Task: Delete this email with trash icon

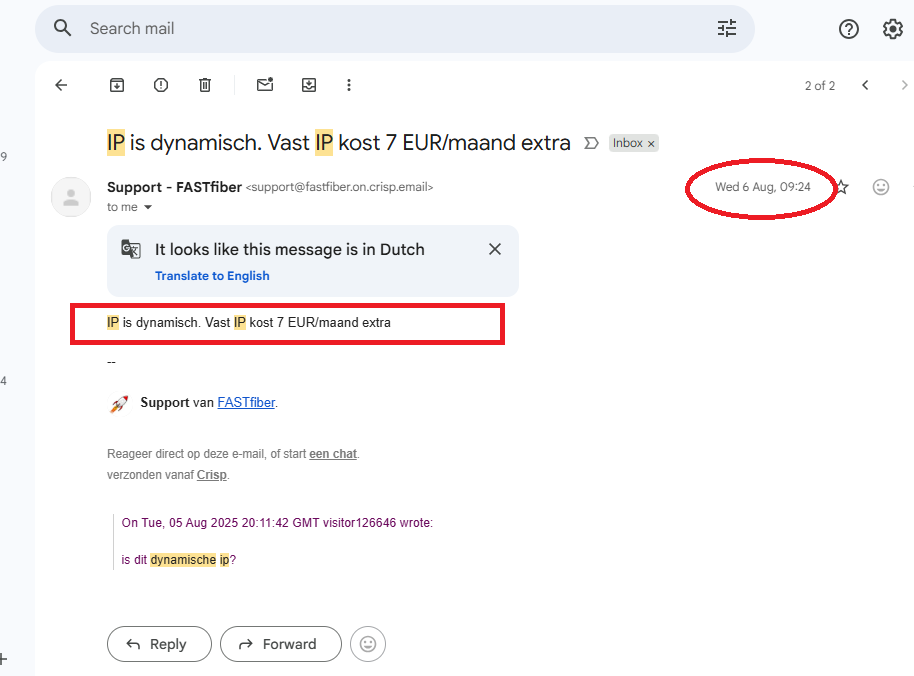Action: pos(205,85)
